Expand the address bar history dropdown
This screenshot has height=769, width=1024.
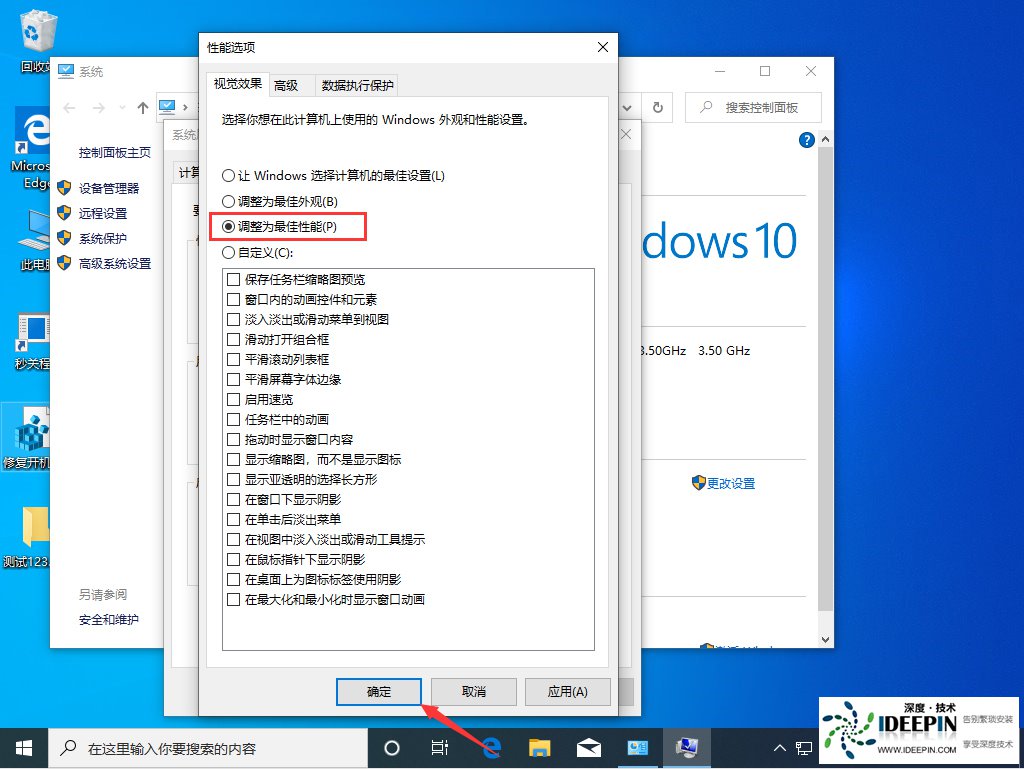tap(628, 108)
